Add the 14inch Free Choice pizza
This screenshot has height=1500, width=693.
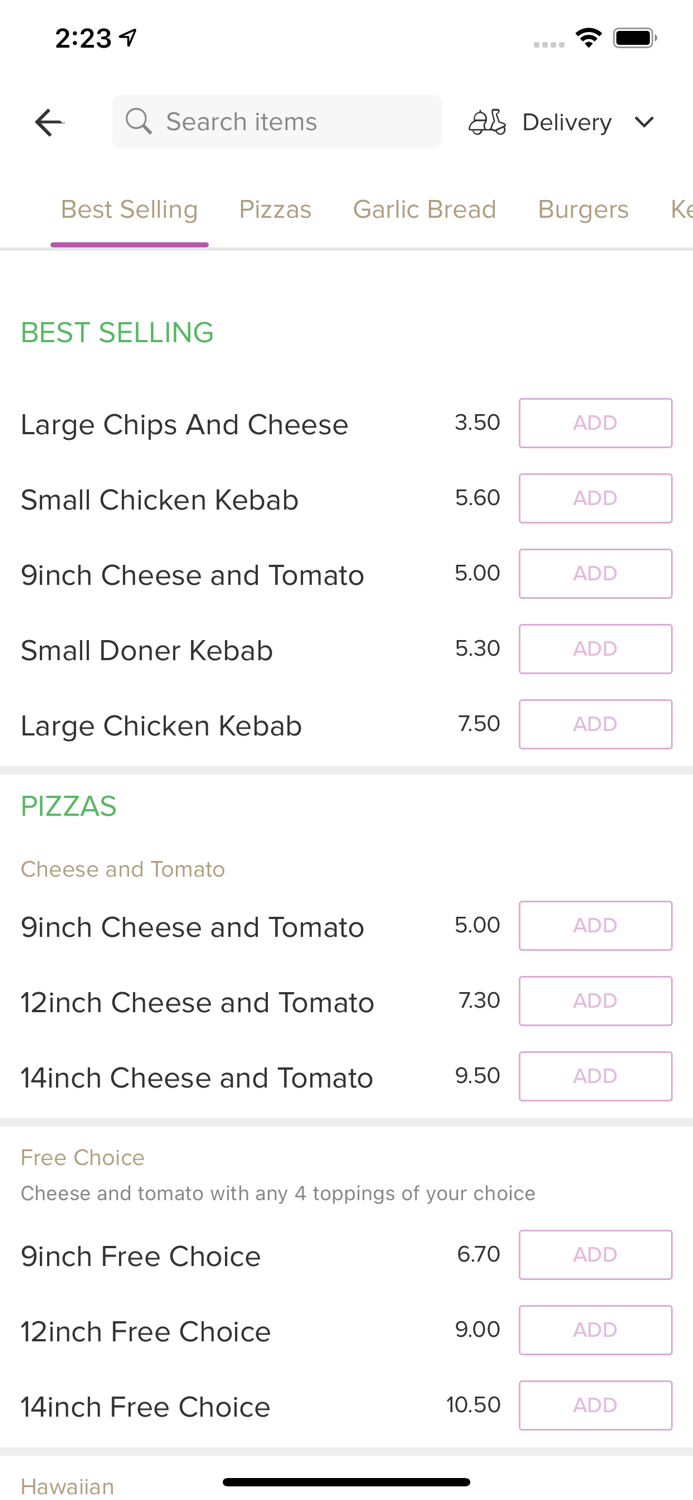595,1405
